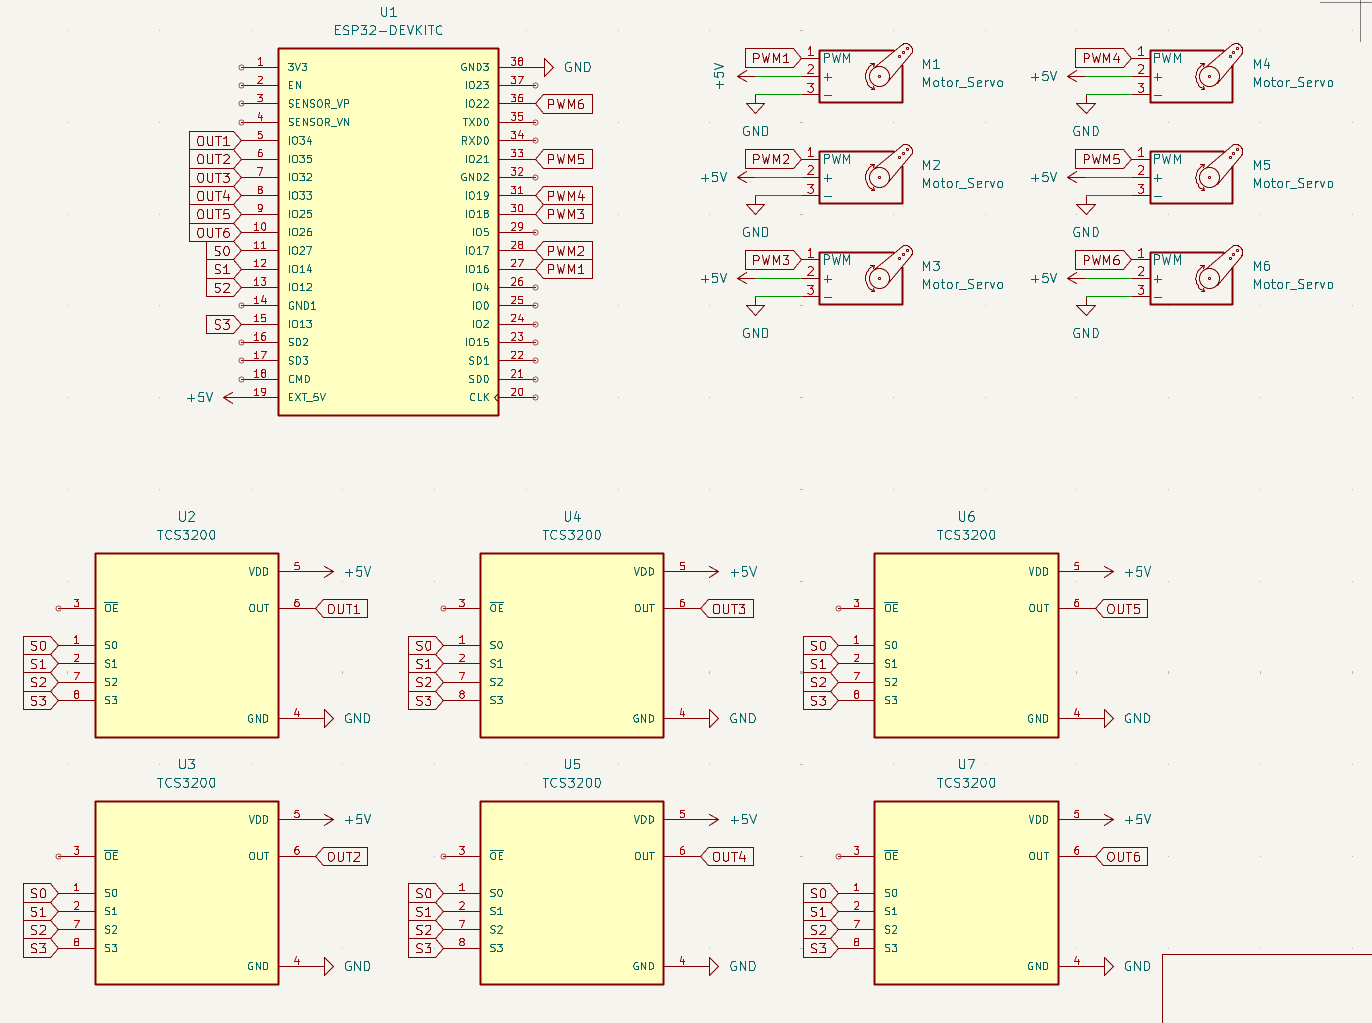Click the S0 label on U4 sensor
The width and height of the screenshot is (1372, 1023).
424,646
